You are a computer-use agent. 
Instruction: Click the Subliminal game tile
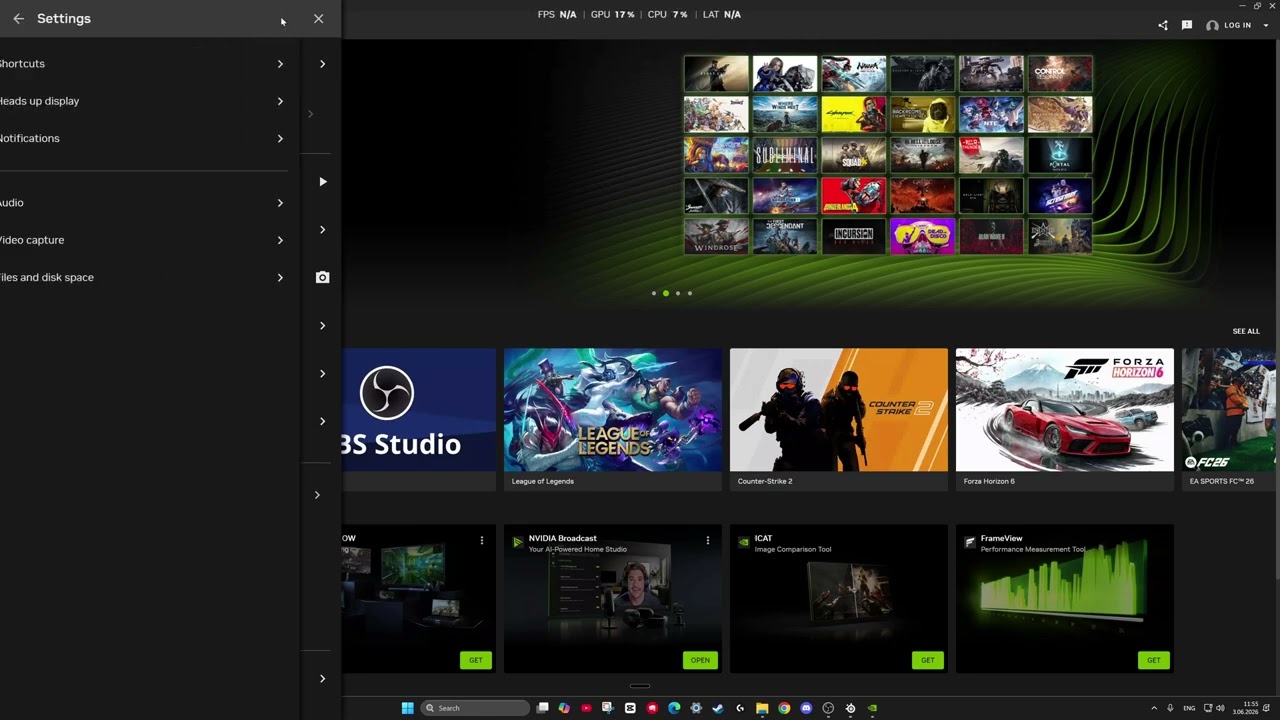pyautogui.click(x=785, y=156)
